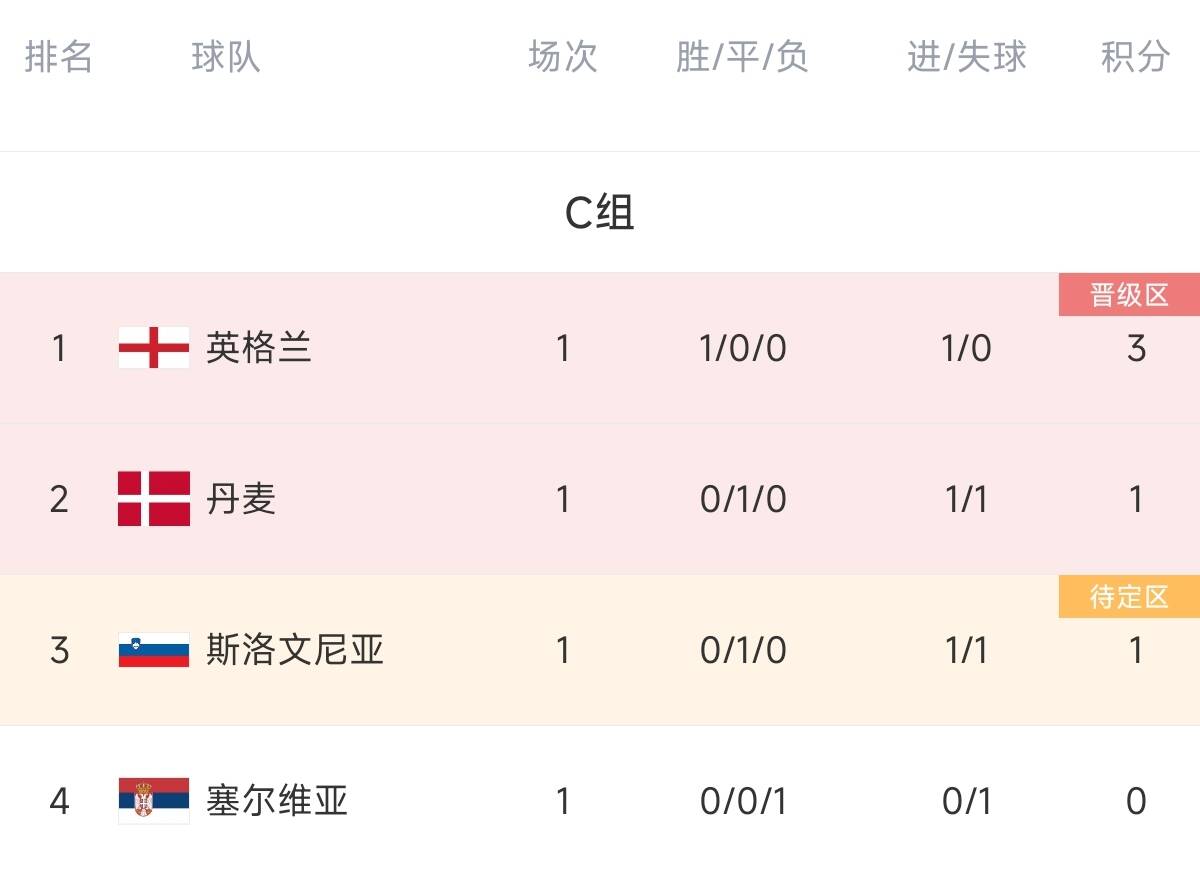Click the 球队 column header
The width and height of the screenshot is (1200, 874).
(x=226, y=57)
